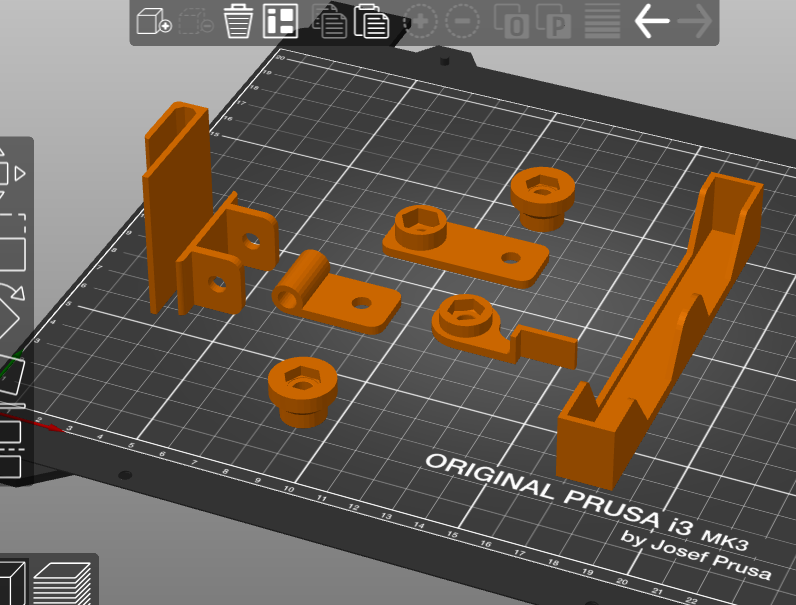Switch to the sliced layers preview view
The image size is (796, 605).
pyautogui.click(x=62, y=583)
